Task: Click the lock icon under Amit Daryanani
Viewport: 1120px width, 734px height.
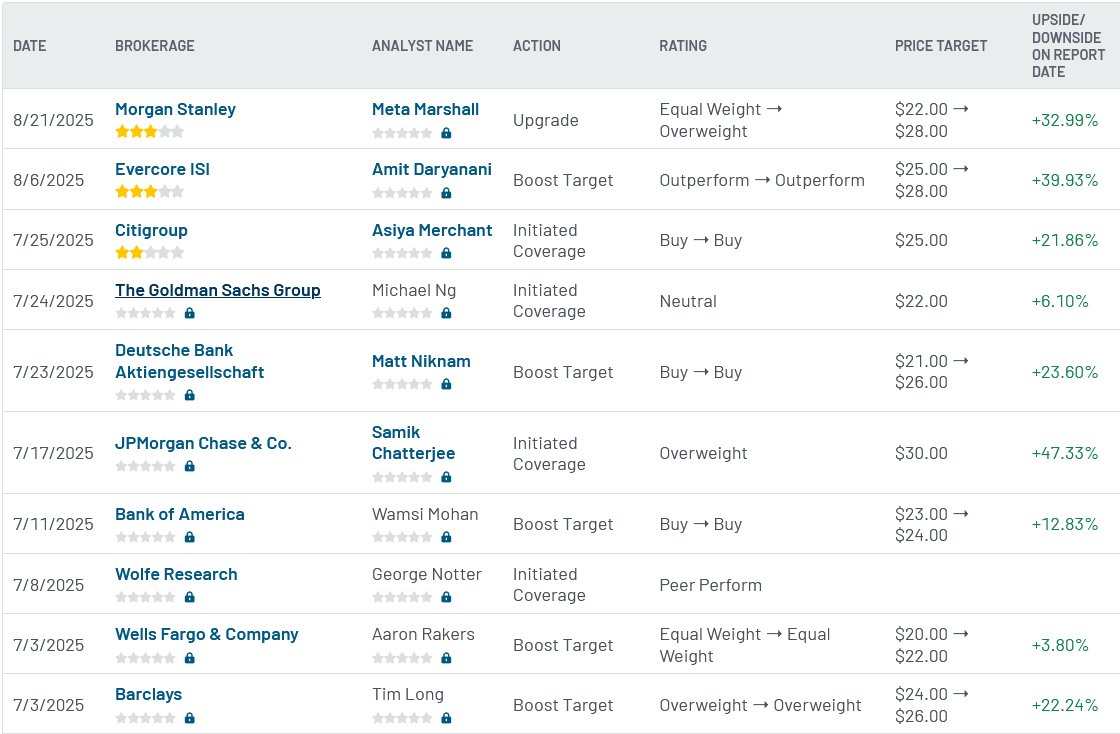Action: coord(446,193)
